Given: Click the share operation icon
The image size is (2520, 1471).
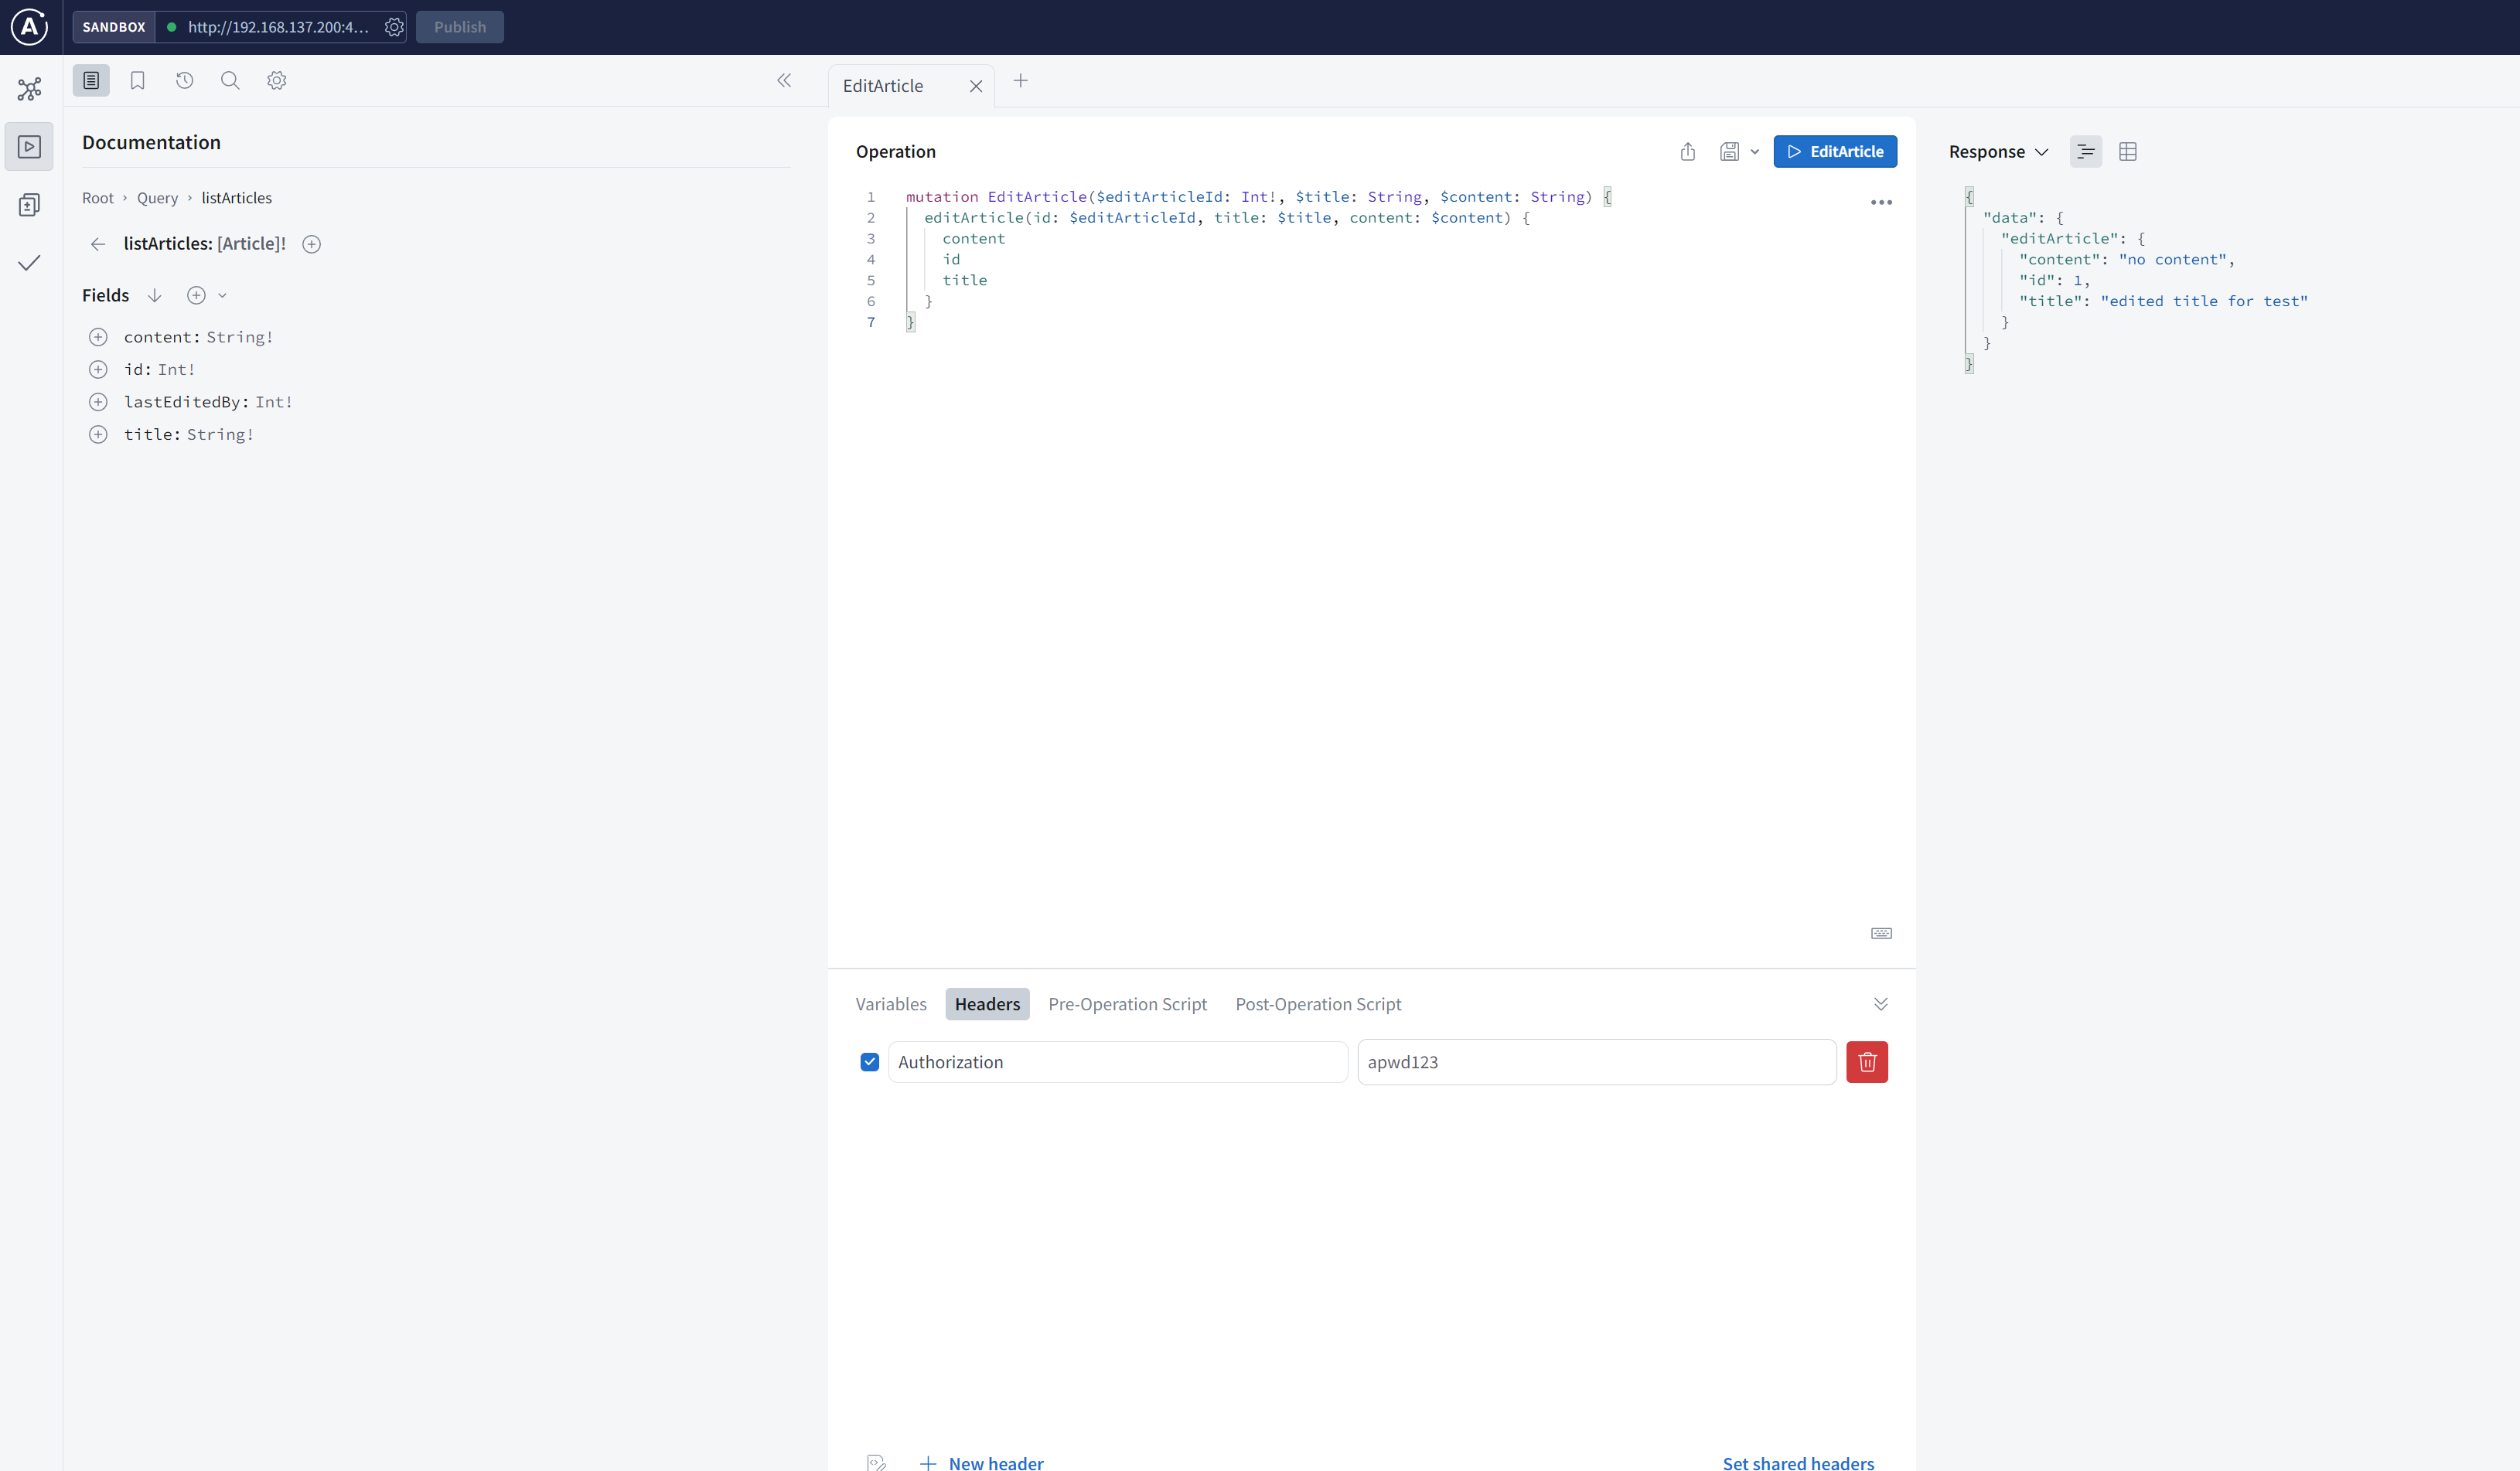Looking at the screenshot, I should (x=1688, y=152).
